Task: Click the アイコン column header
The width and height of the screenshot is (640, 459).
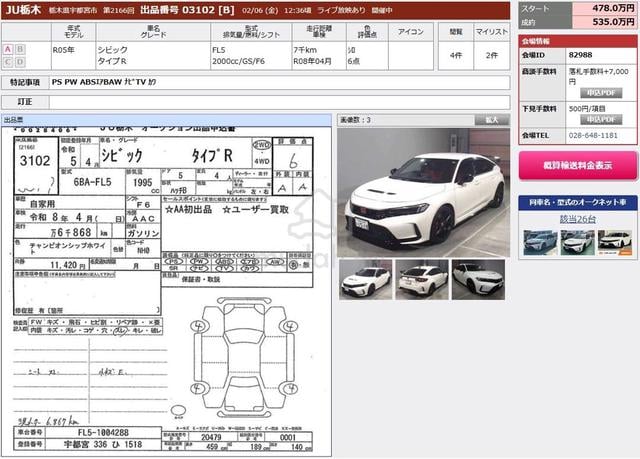Action: pyautogui.click(x=411, y=32)
